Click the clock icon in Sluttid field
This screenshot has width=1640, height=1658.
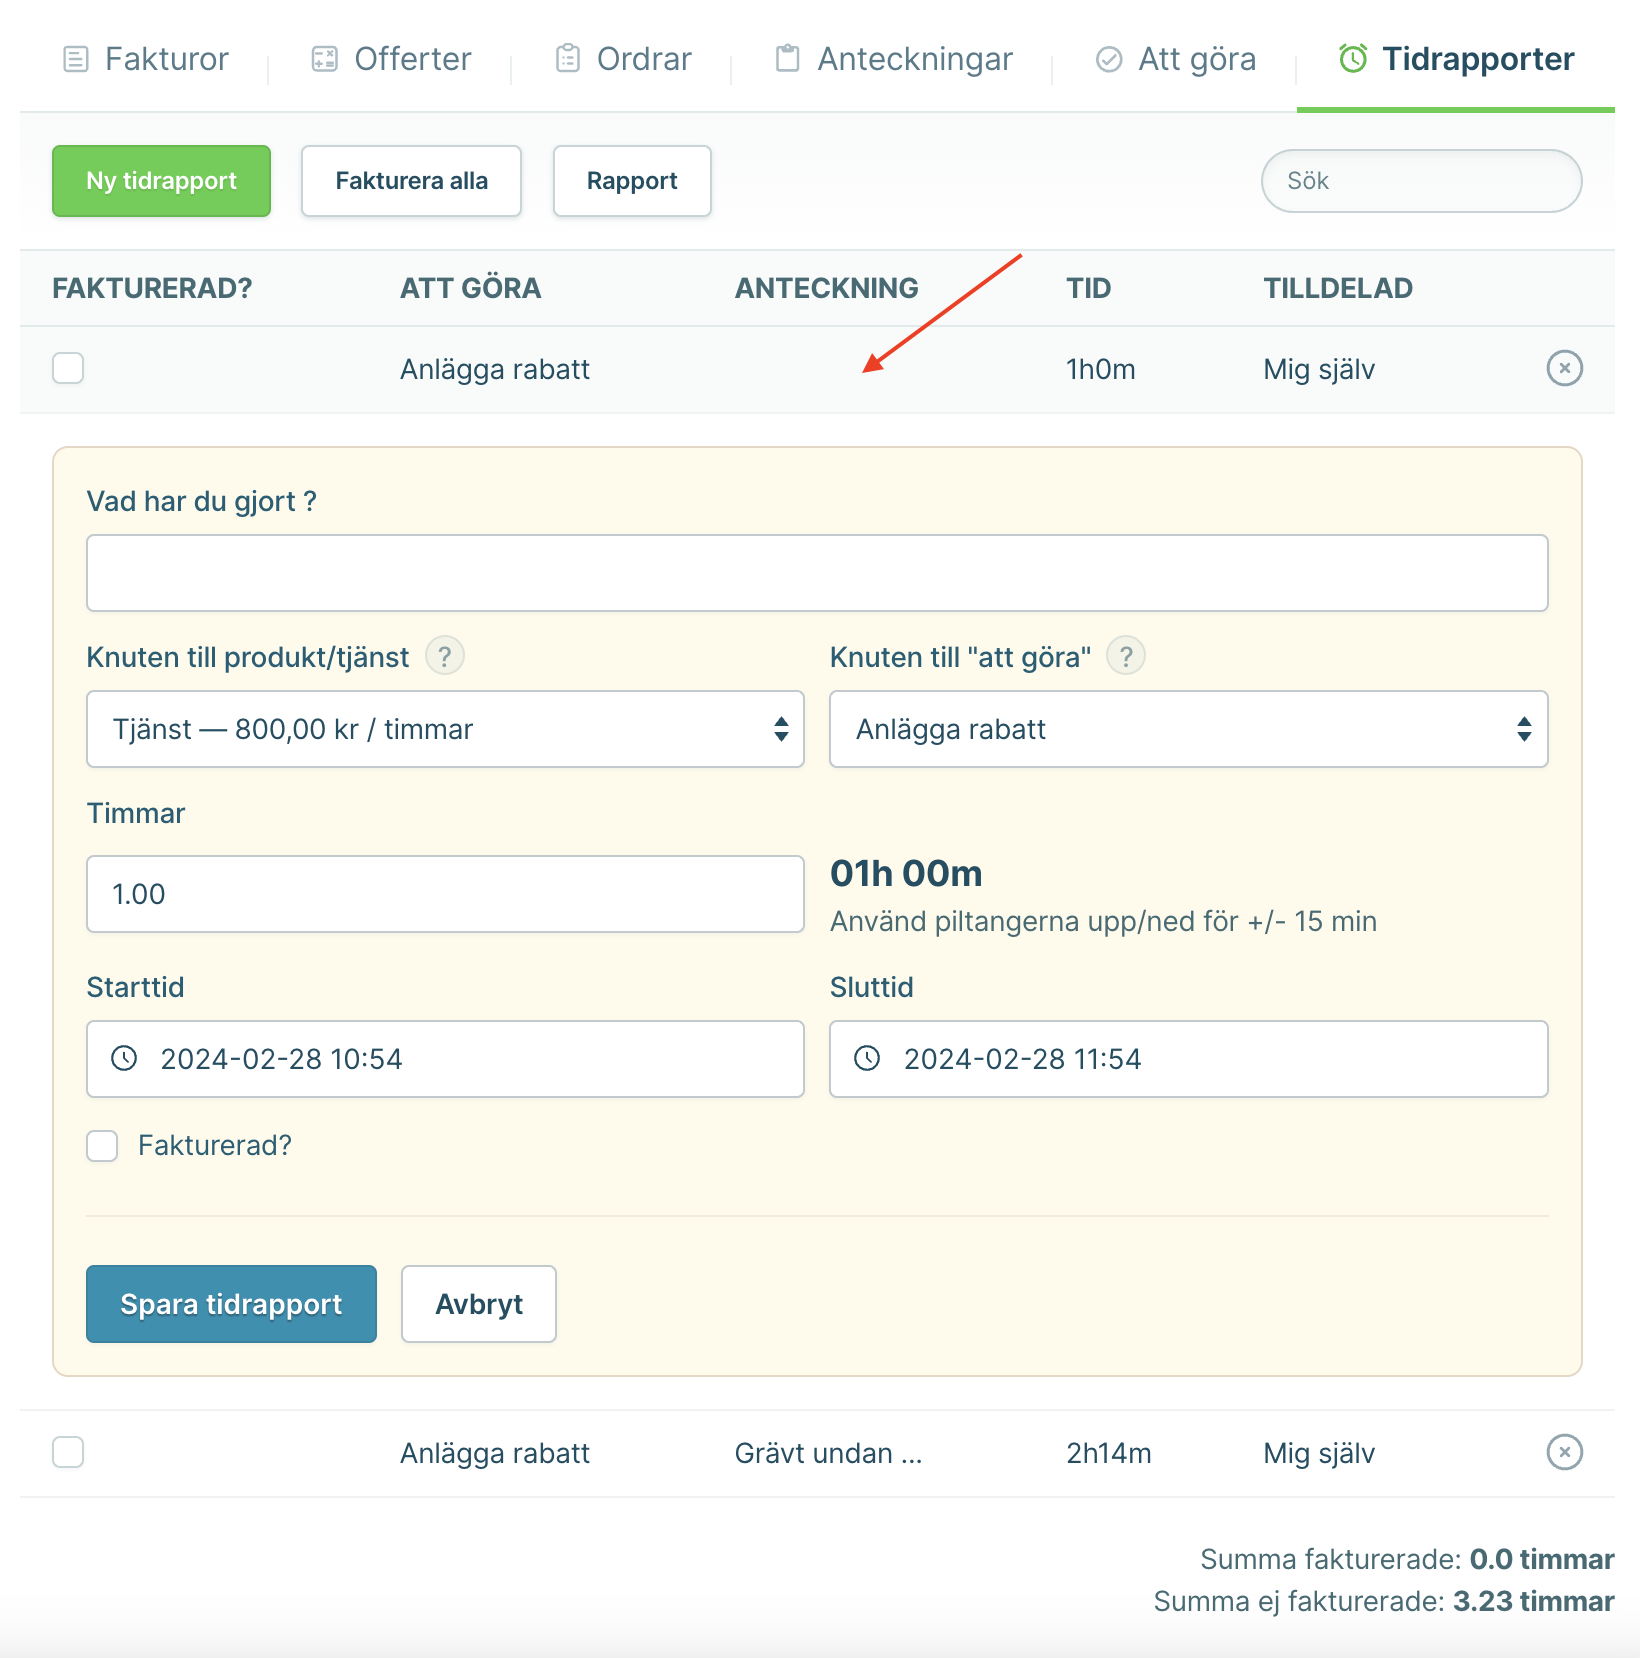click(x=867, y=1059)
